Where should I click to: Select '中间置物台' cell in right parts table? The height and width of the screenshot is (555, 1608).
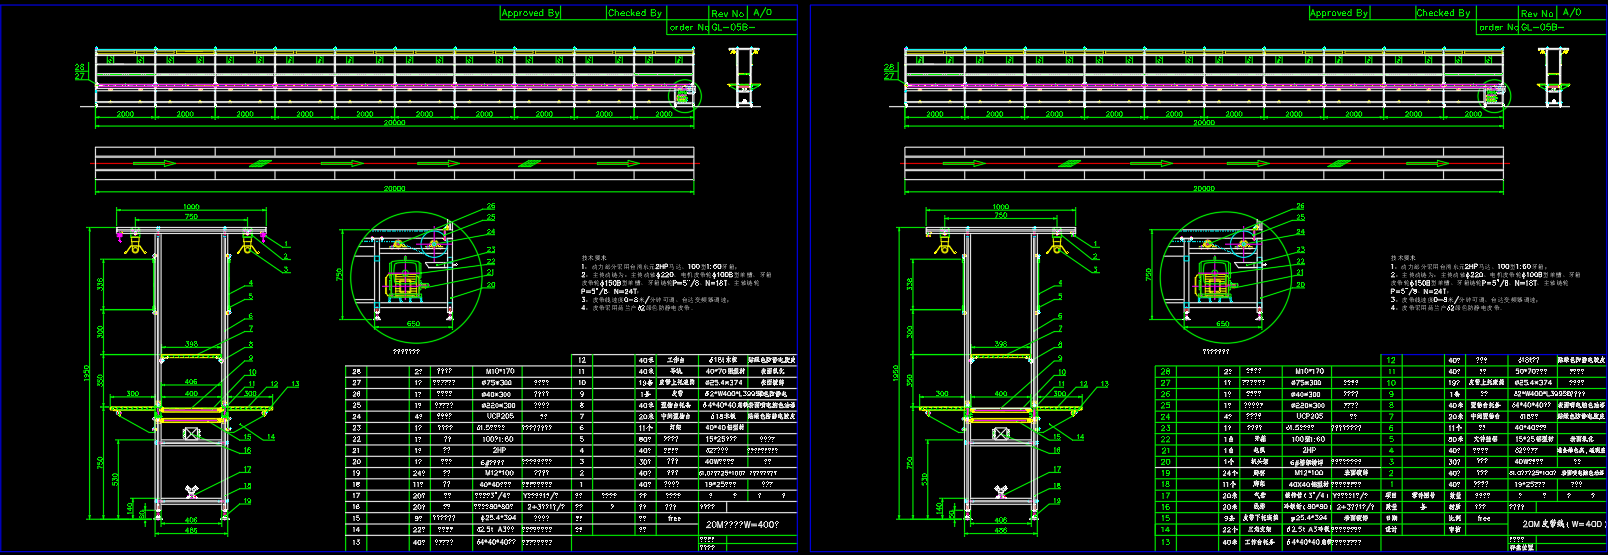click(x=1487, y=416)
